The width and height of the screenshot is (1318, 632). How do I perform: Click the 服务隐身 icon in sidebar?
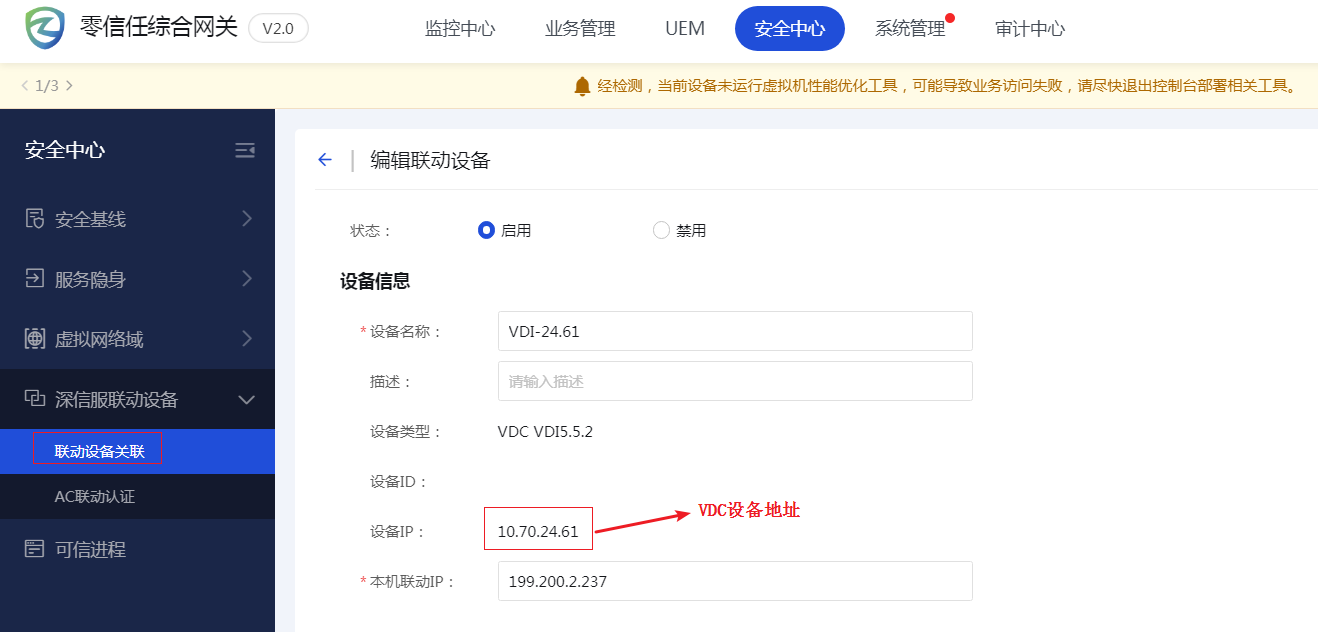35,279
